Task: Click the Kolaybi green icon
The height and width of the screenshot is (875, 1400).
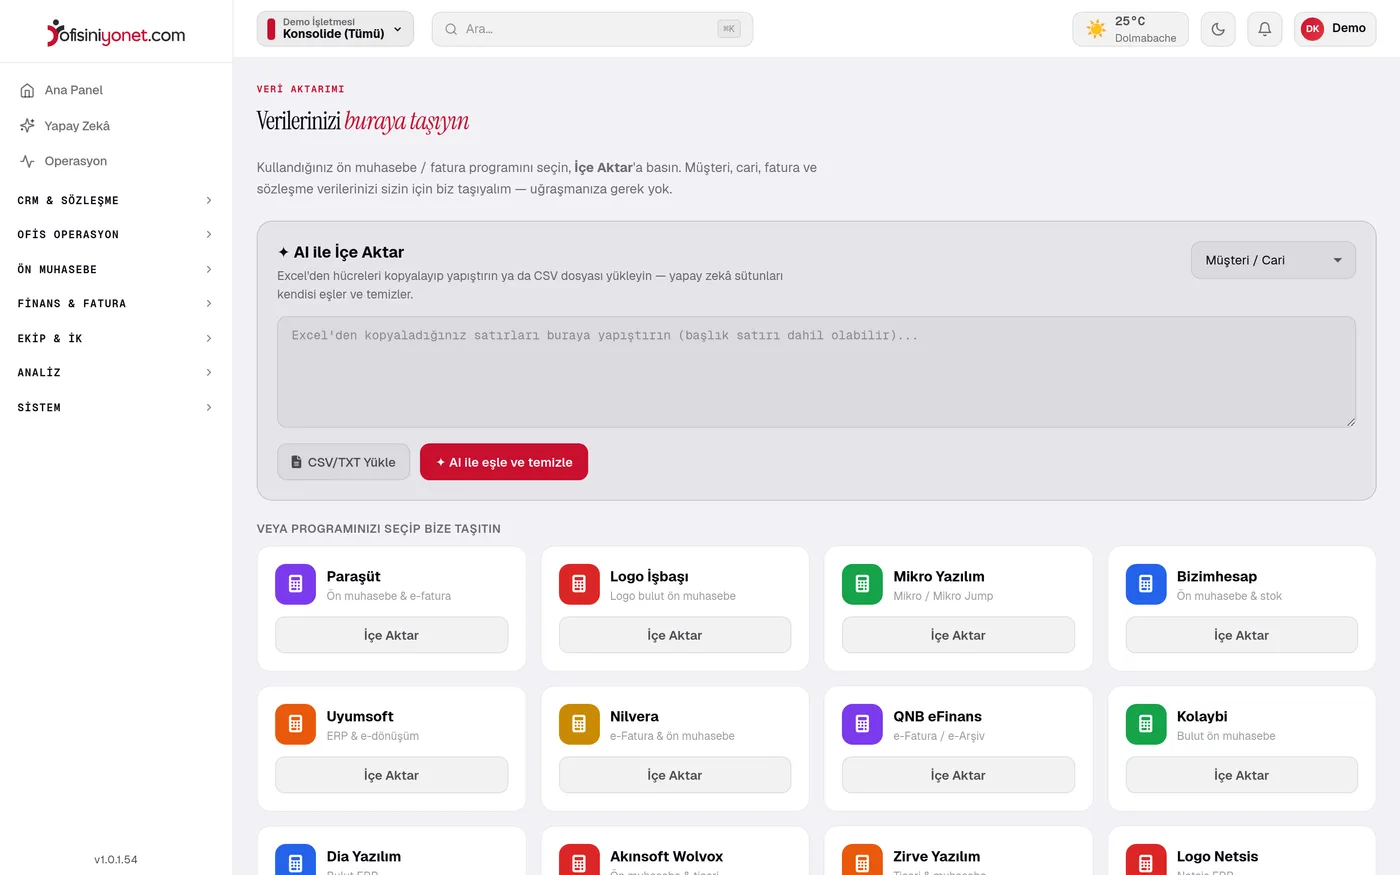Action: [1146, 724]
